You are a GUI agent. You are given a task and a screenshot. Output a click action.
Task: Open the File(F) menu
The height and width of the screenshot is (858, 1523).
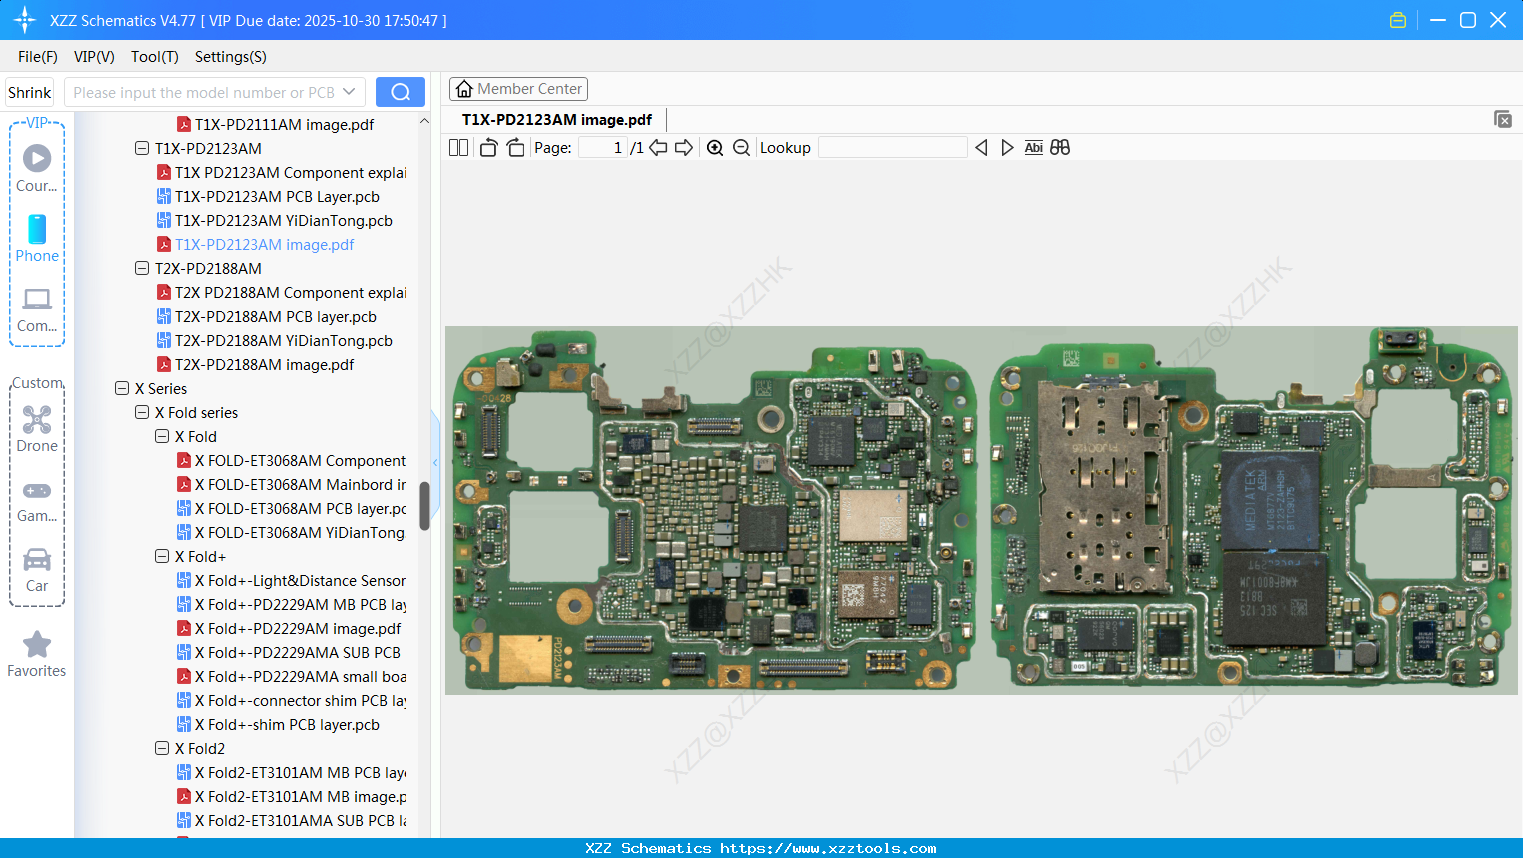38,57
